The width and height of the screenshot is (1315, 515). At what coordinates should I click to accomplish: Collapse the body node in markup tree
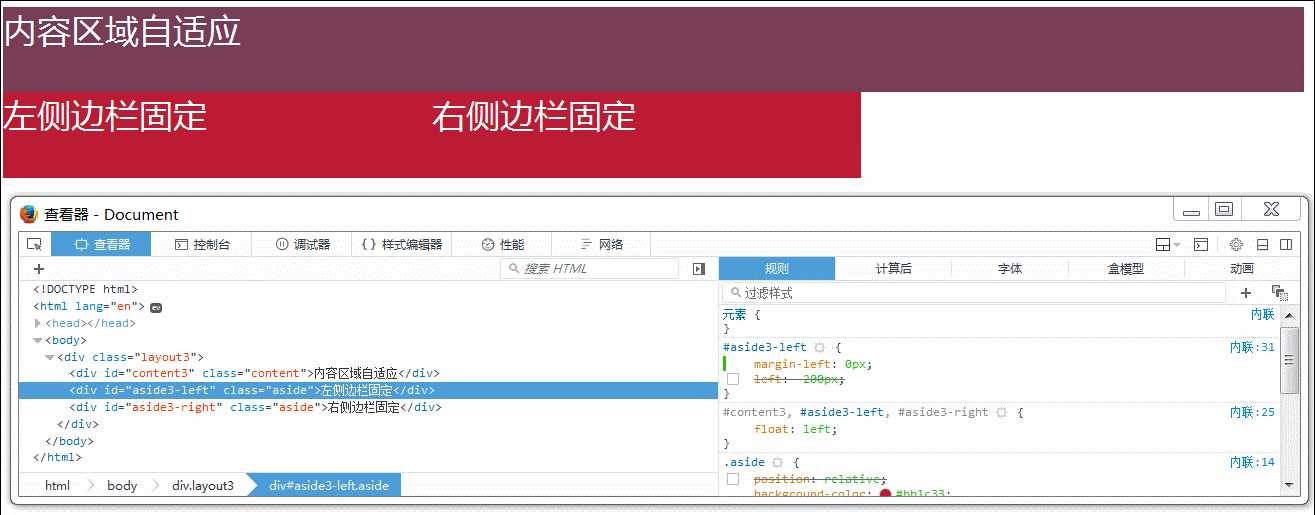click(38, 340)
